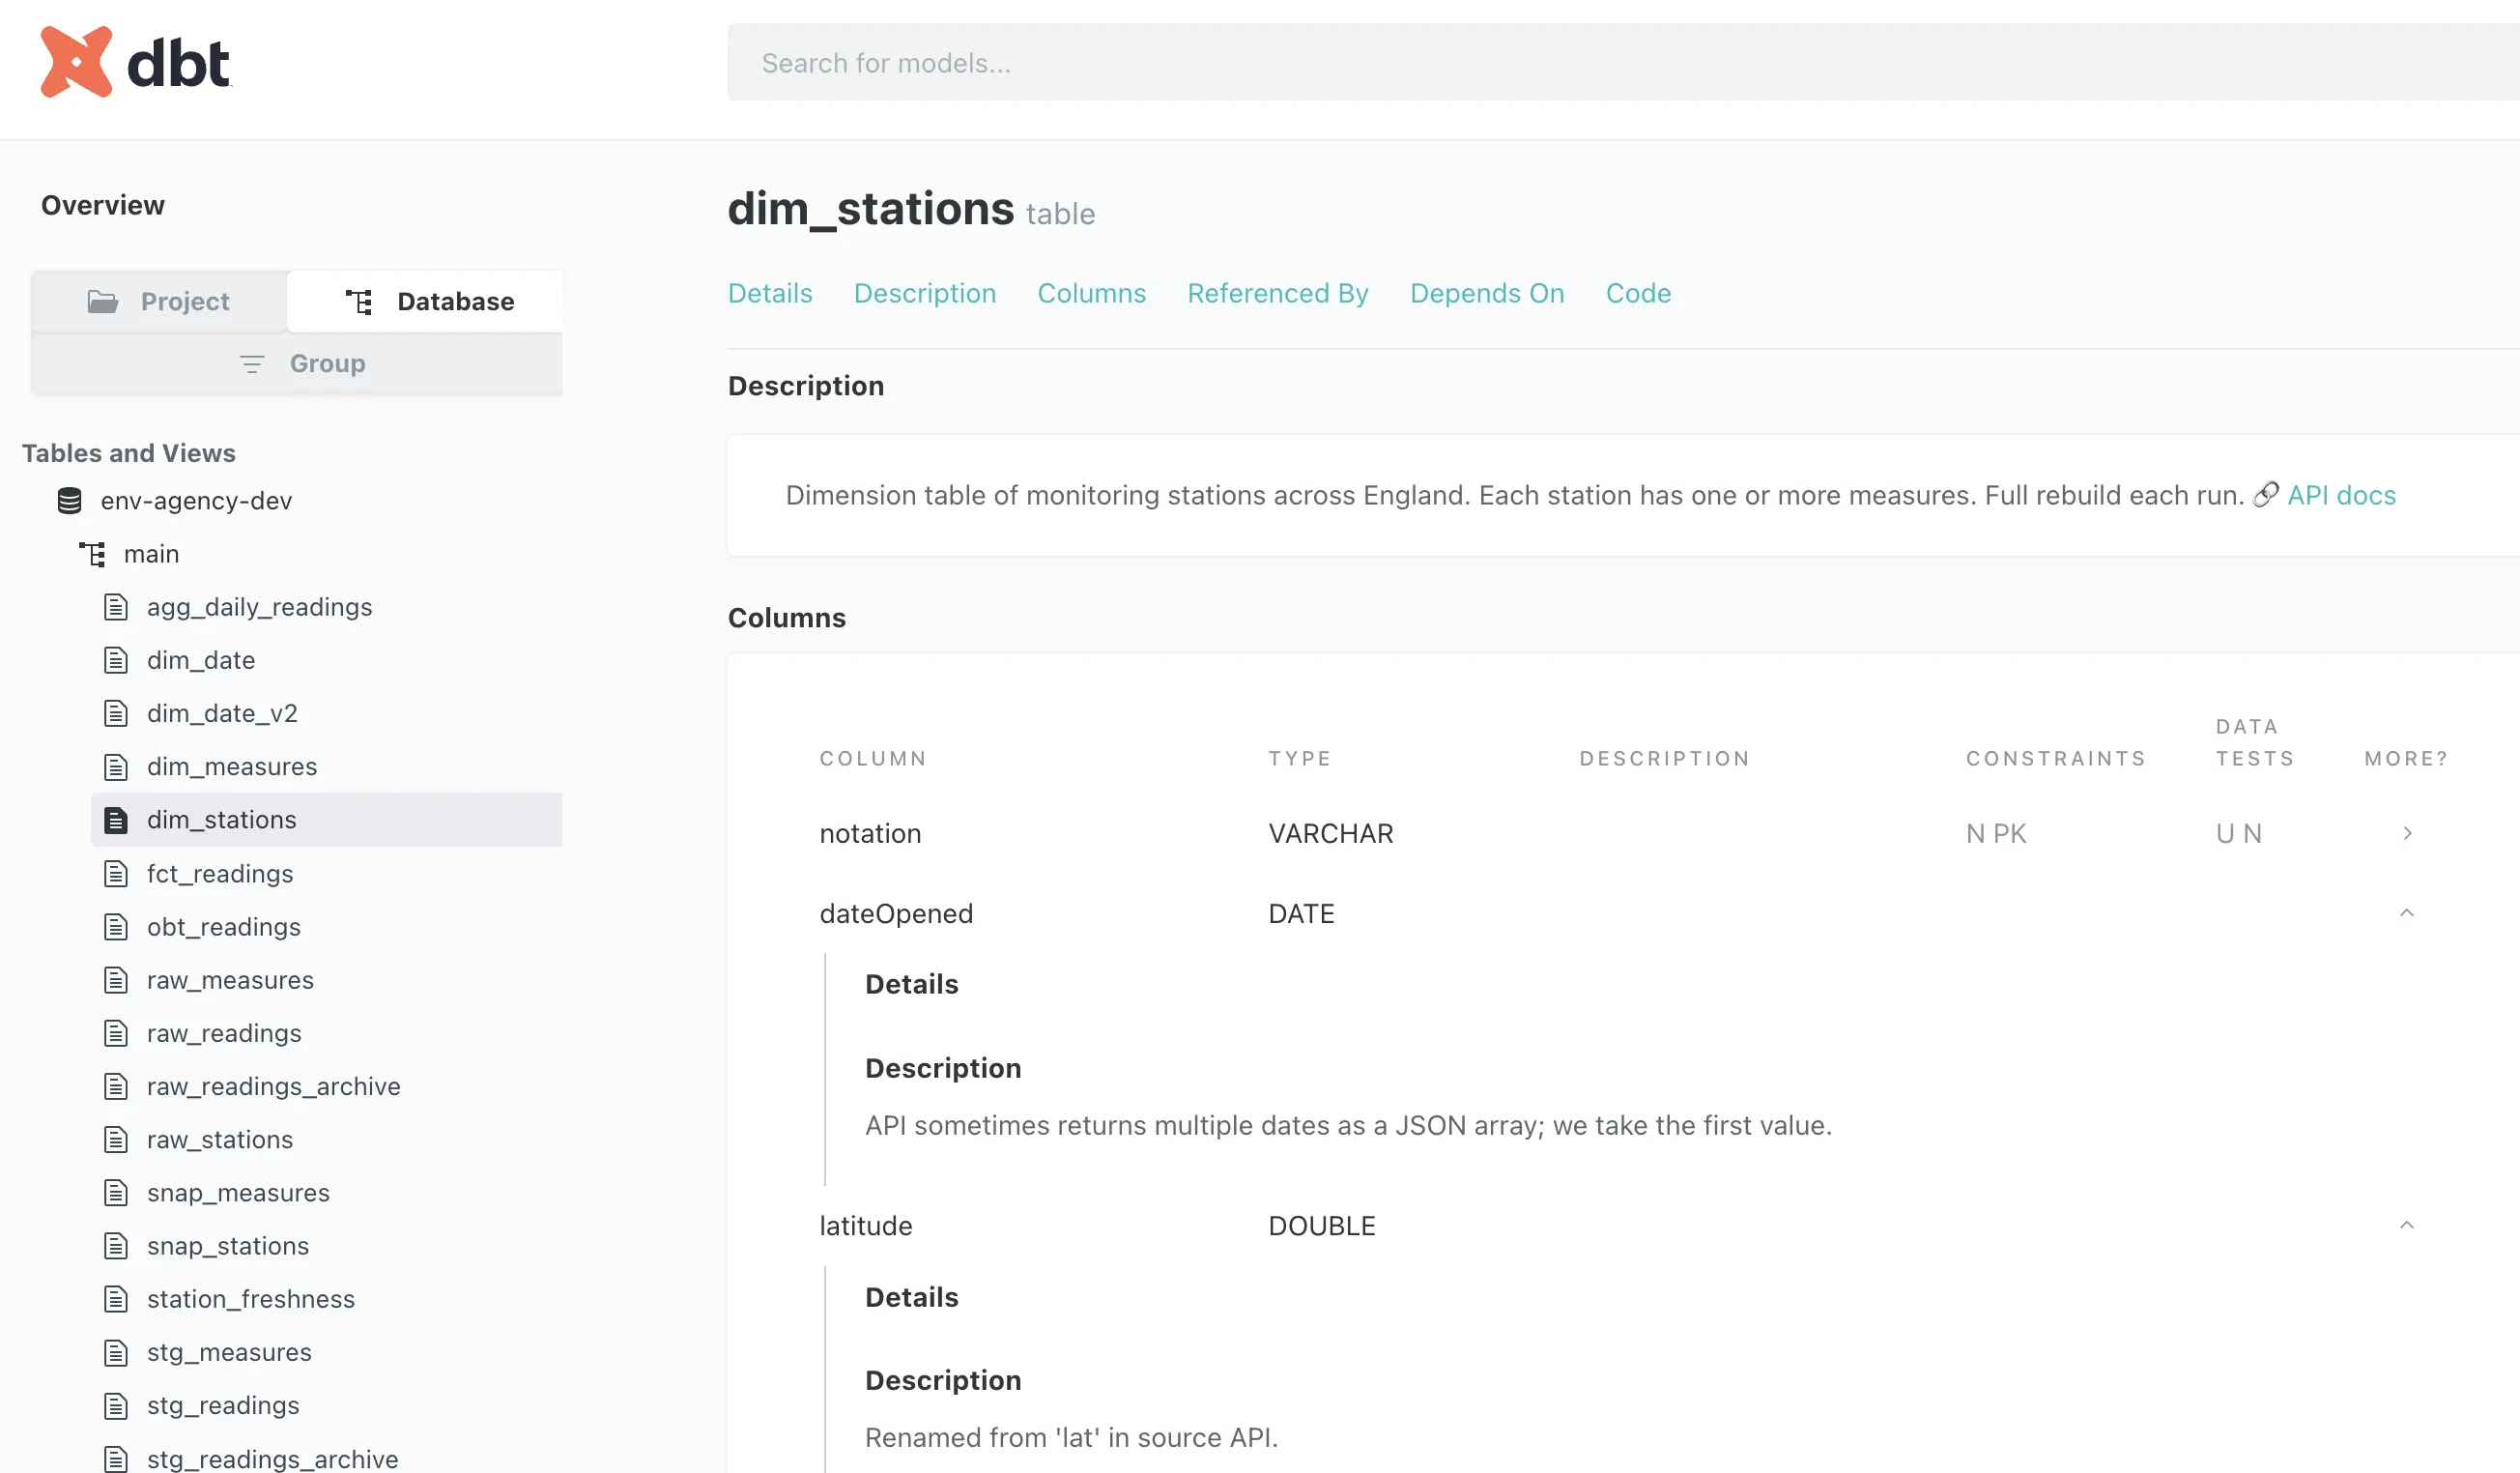Click the main schema tree icon
This screenshot has width=2520, height=1473.
(92, 554)
